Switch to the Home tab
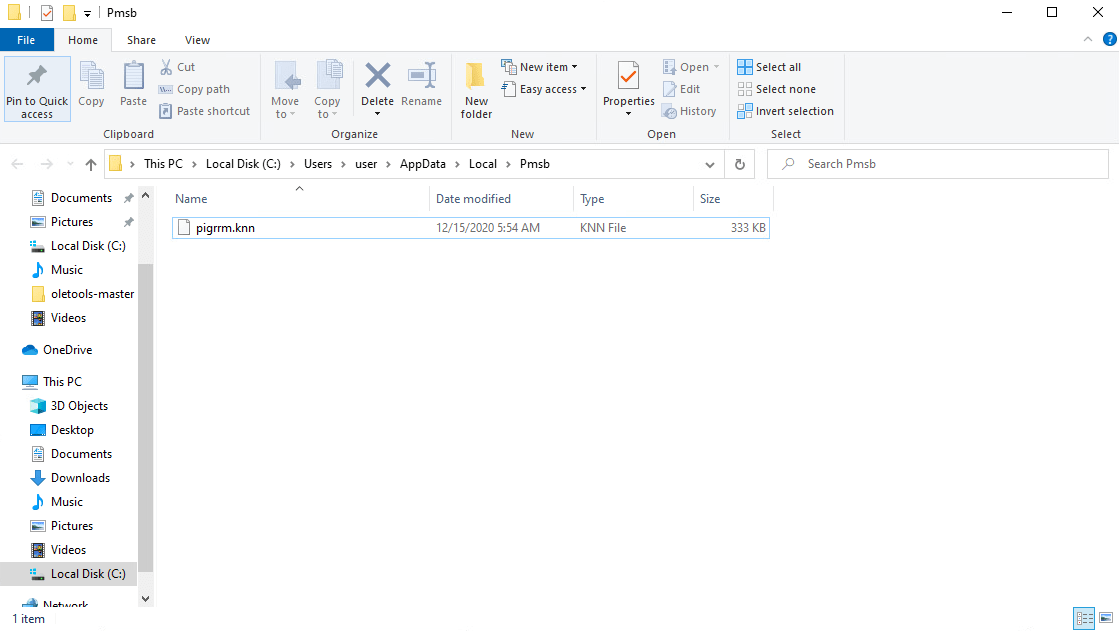The width and height of the screenshot is (1119, 631). [83, 40]
